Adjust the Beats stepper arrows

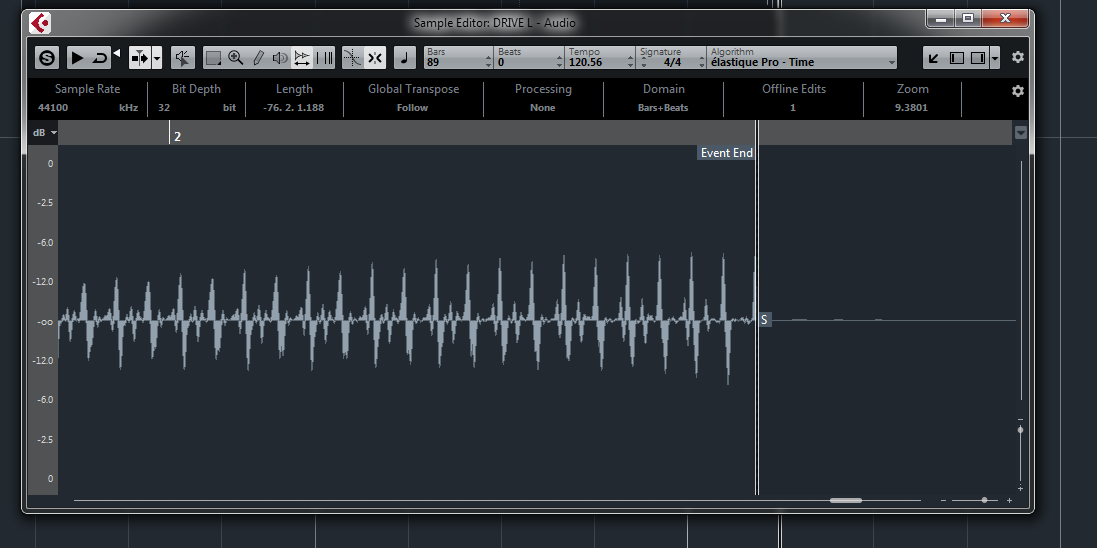pos(559,62)
